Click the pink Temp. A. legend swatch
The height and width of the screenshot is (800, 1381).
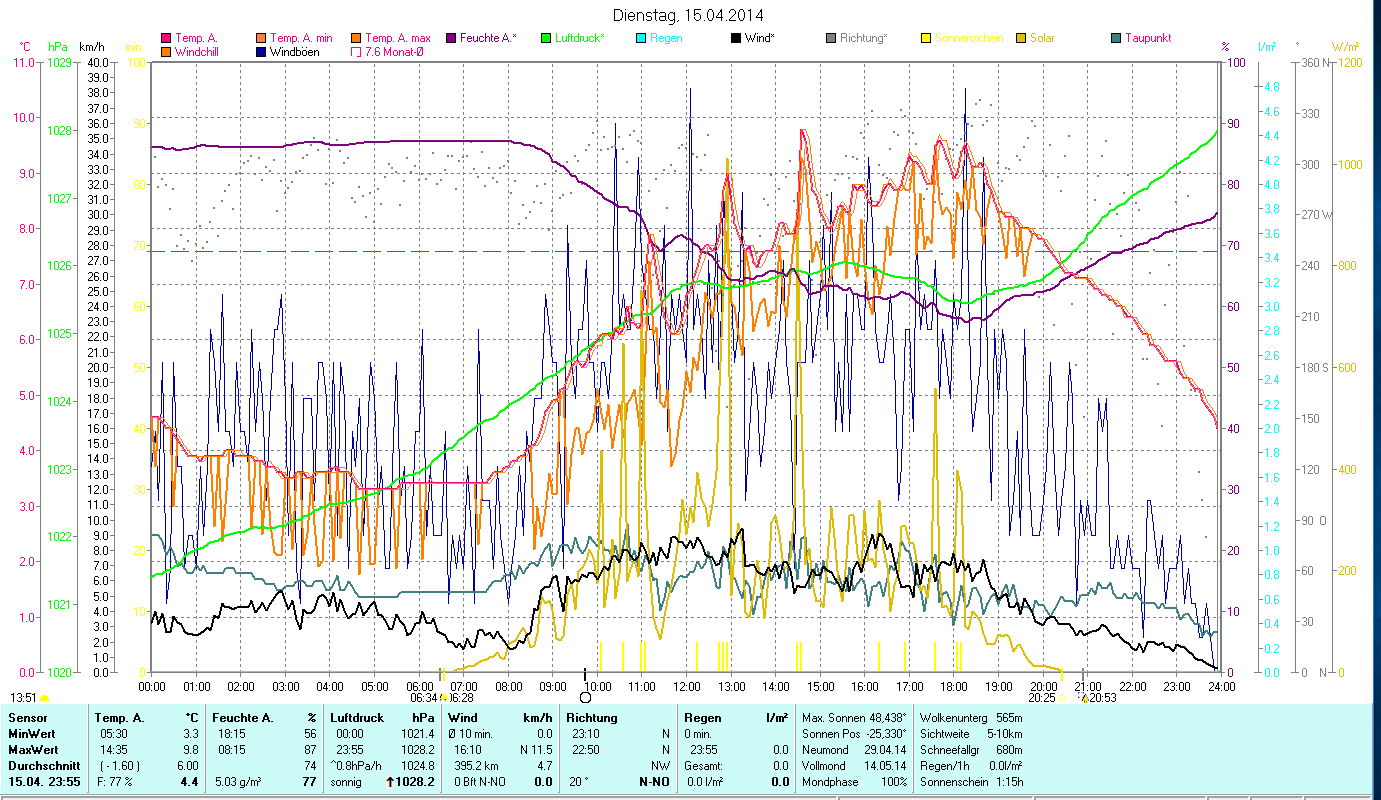(x=166, y=39)
